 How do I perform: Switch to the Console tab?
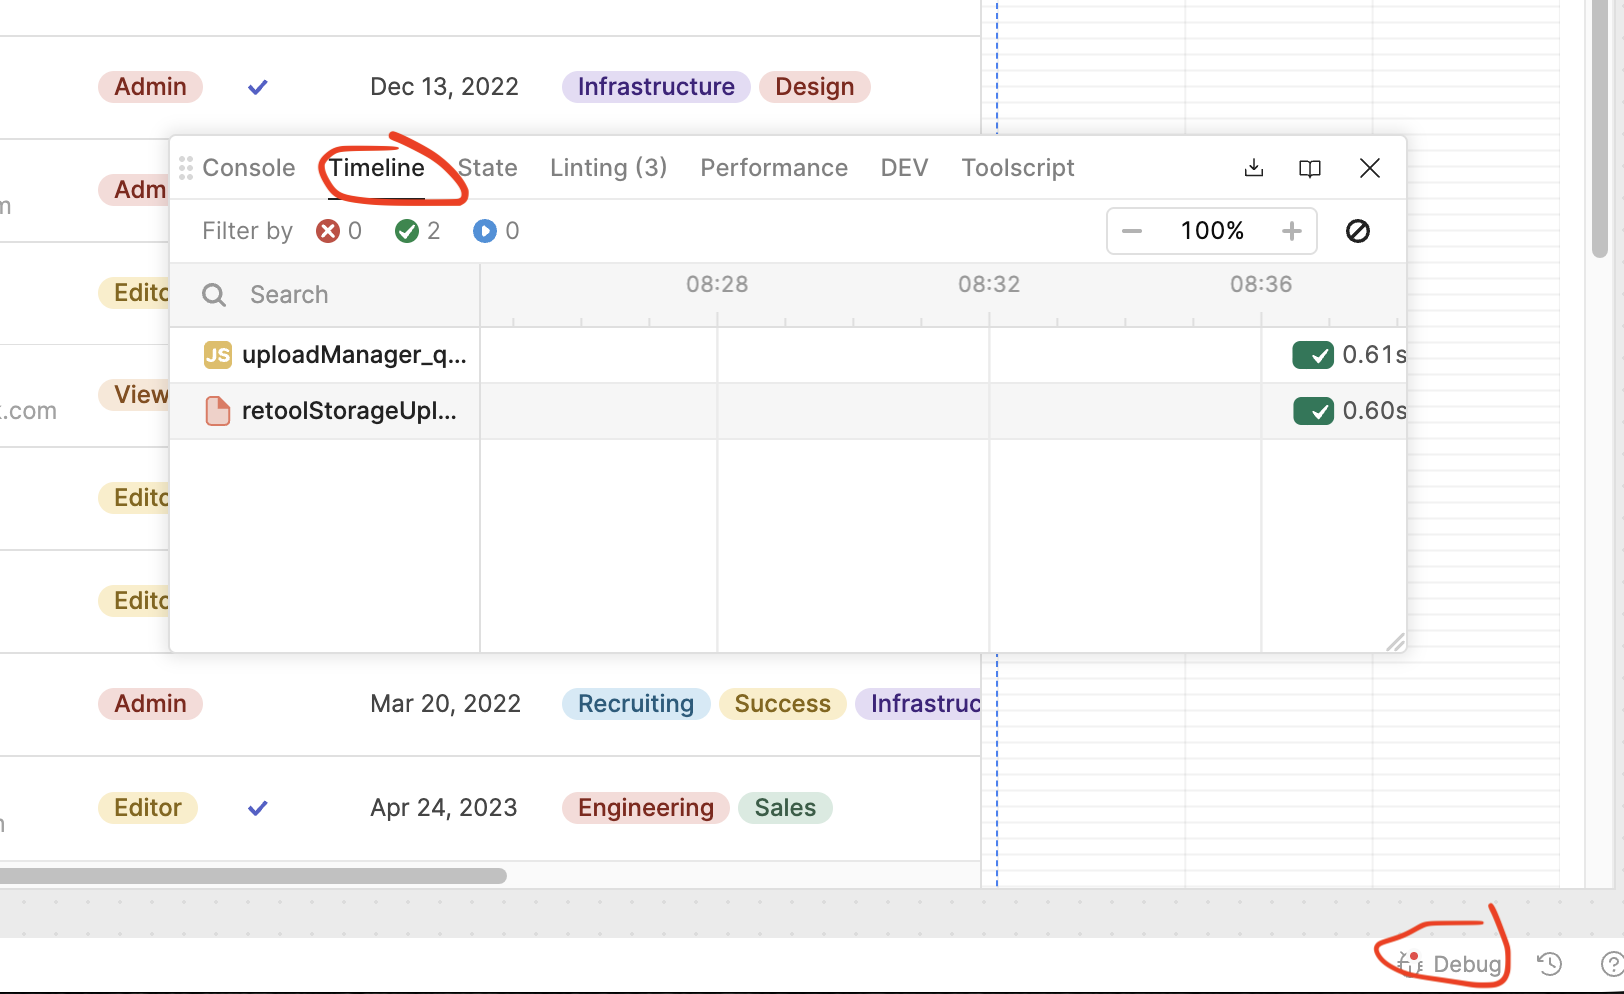pyautogui.click(x=248, y=168)
